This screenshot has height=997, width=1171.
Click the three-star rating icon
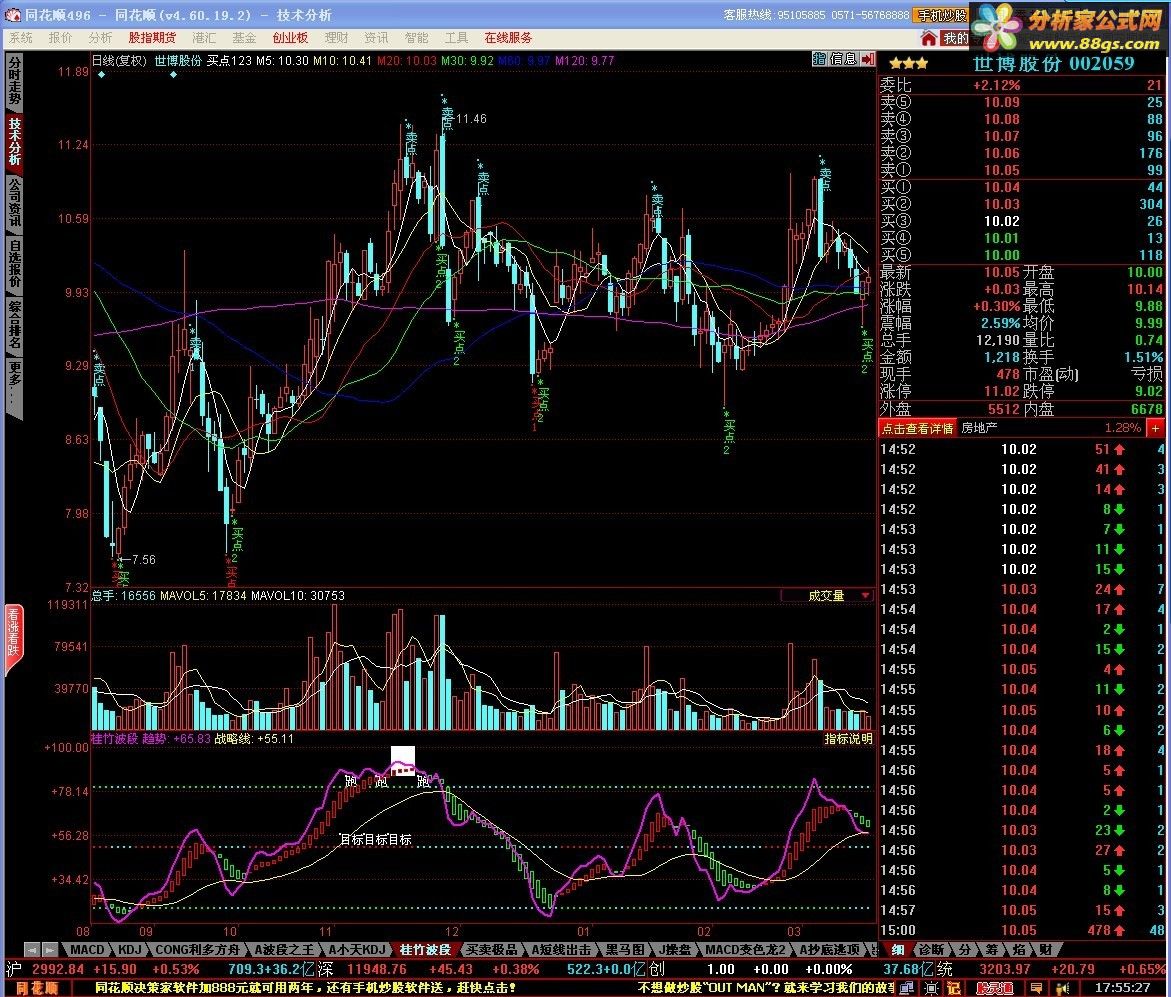(908, 63)
